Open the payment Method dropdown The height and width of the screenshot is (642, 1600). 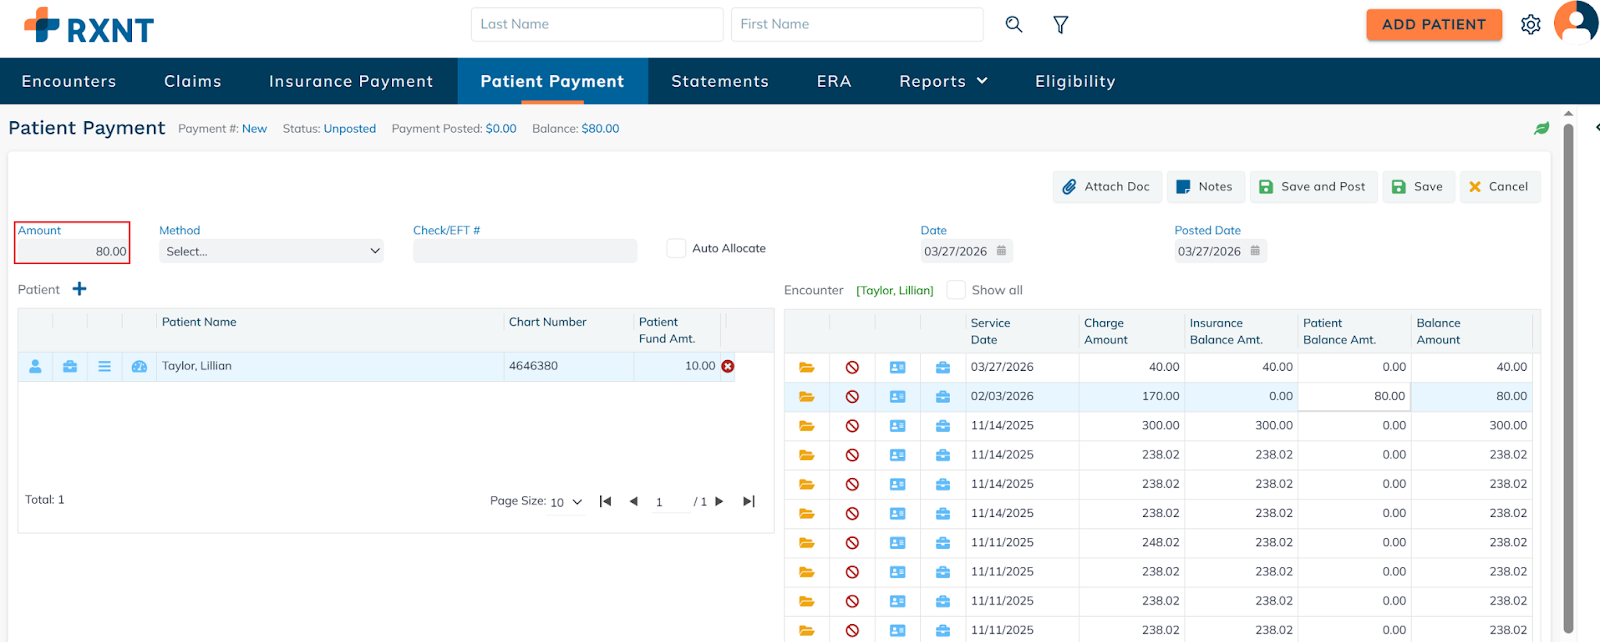[271, 251]
